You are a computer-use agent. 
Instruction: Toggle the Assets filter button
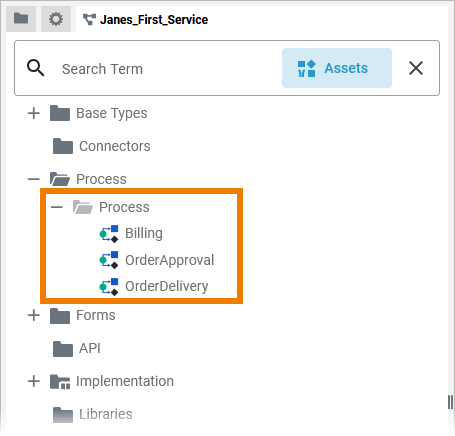tap(337, 68)
